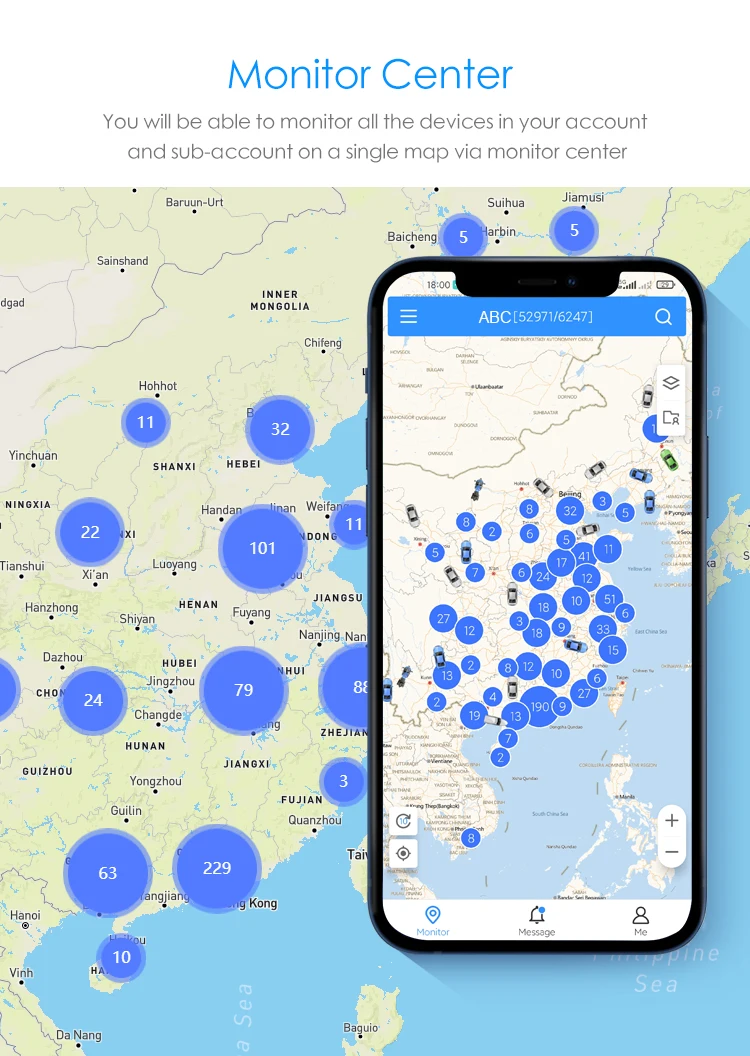Image resolution: width=750 pixels, height=1056 pixels.
Task: Expand the 190 device cluster on phone map
Action: [x=540, y=706]
